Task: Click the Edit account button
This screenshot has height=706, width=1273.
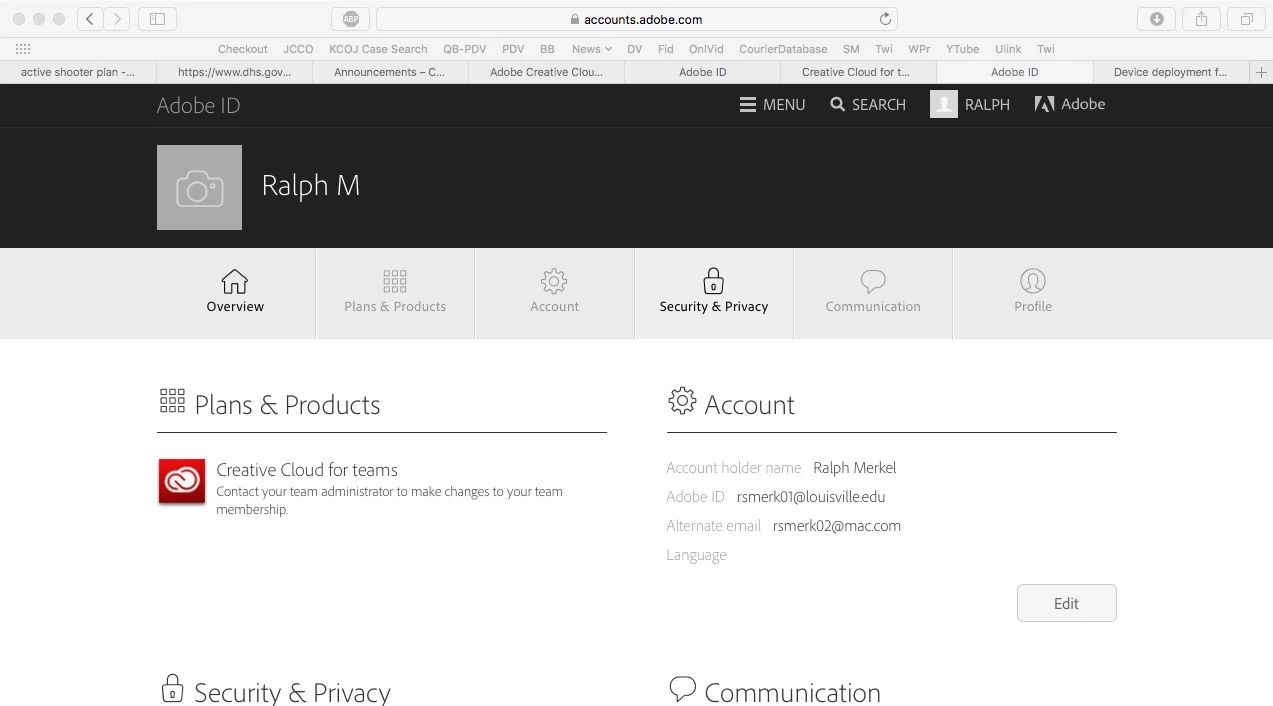Action: pos(1066,603)
